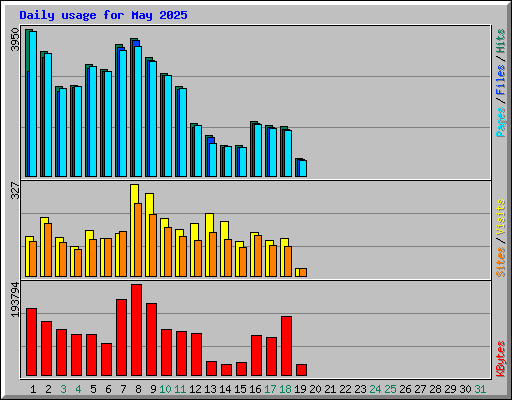Click the 193794 axis value
The height and width of the screenshot is (400, 512).
[15, 299]
